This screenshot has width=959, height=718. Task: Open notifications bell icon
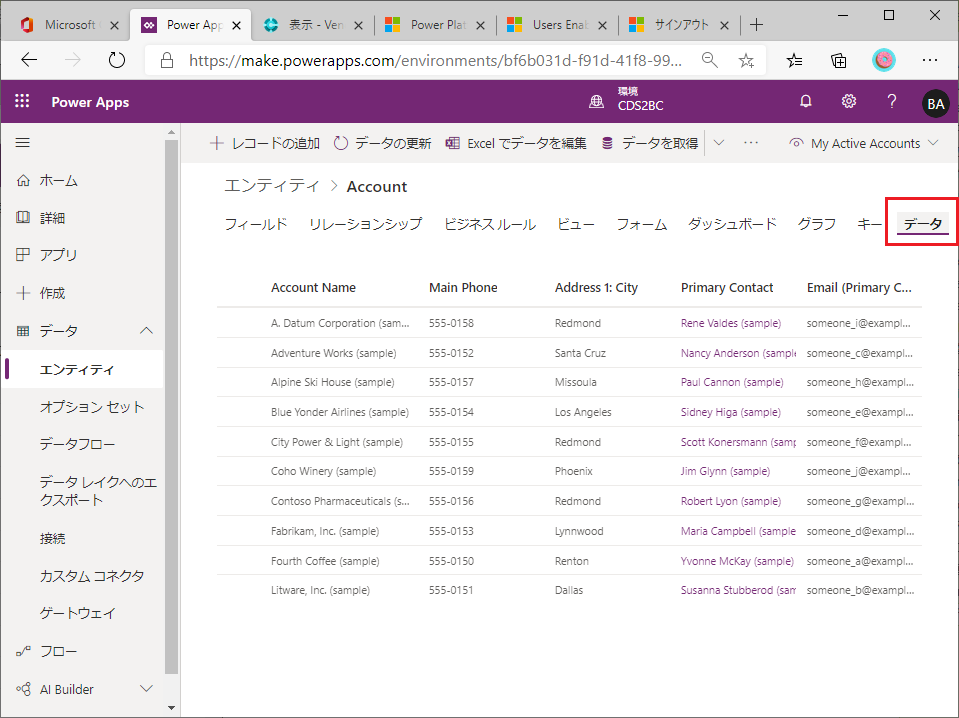pyautogui.click(x=805, y=102)
